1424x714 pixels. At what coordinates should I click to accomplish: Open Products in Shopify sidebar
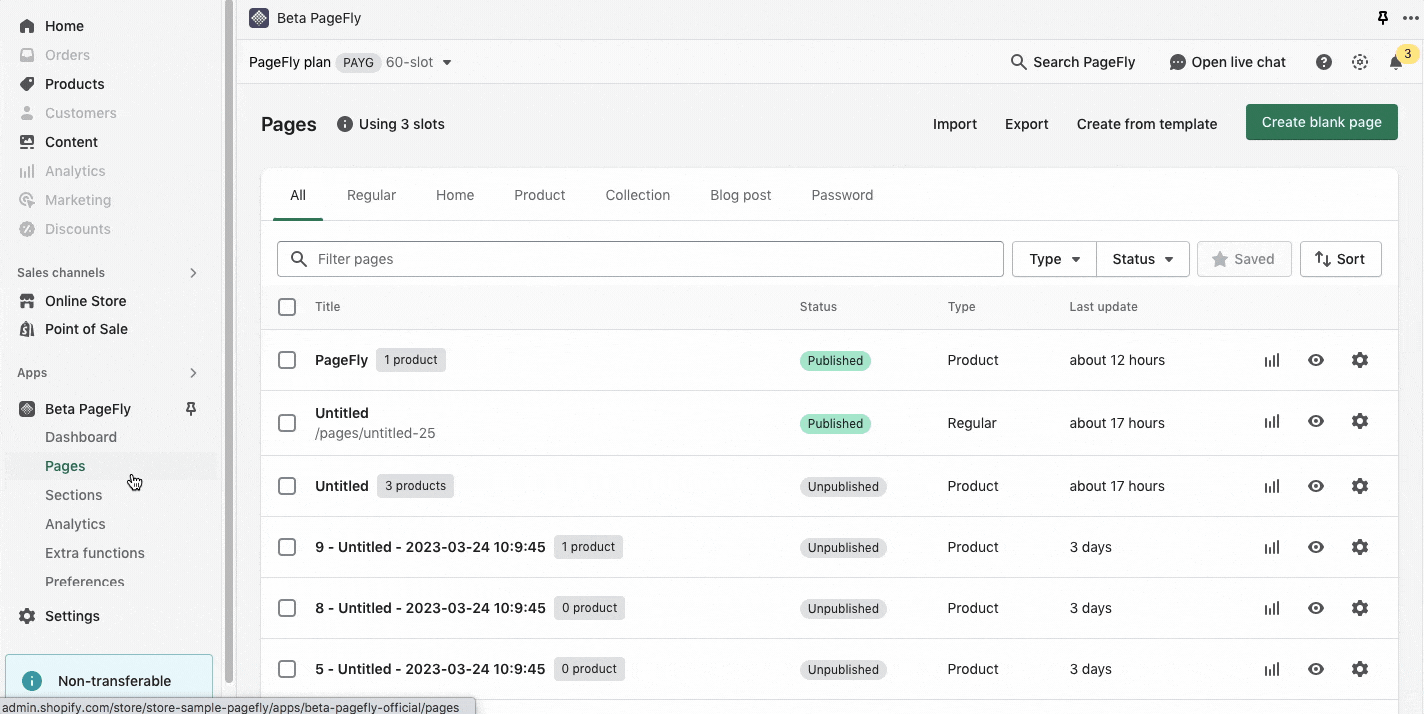point(75,84)
